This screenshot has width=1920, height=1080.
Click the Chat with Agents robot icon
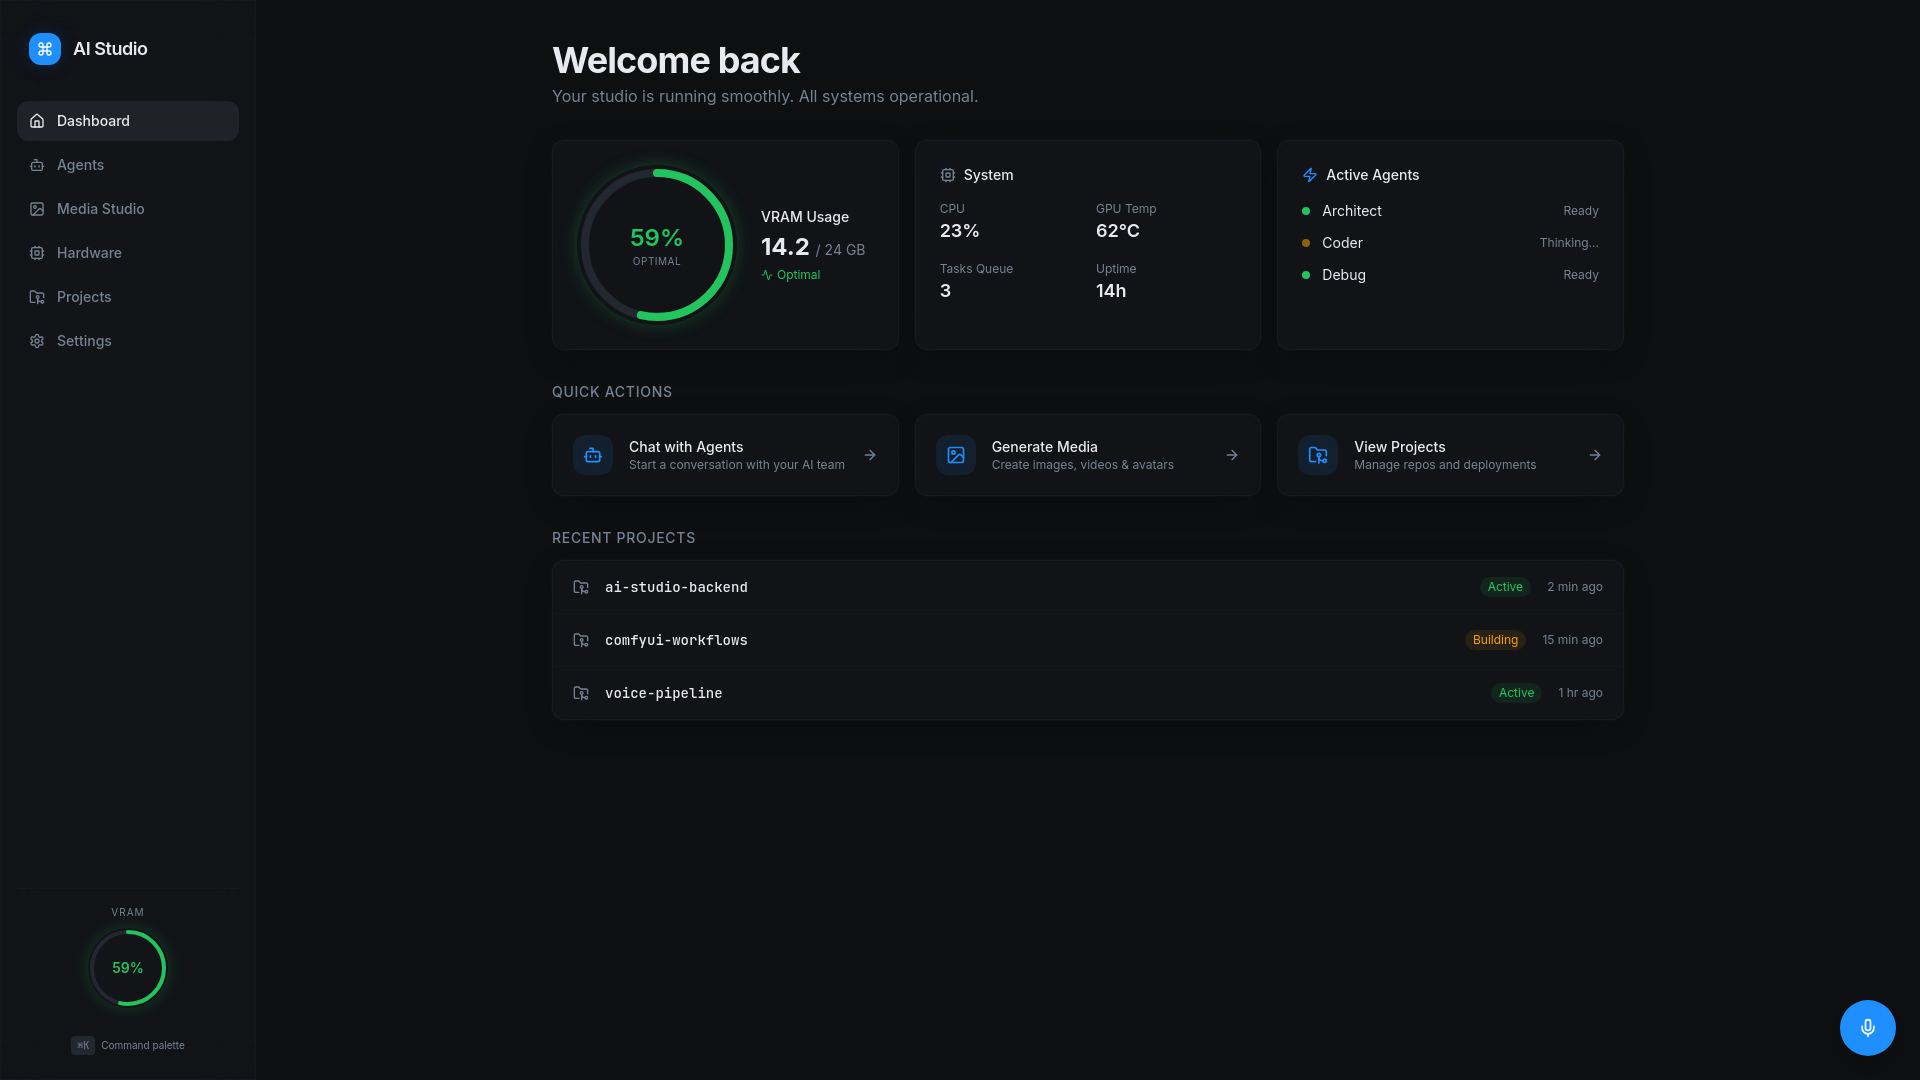pyautogui.click(x=593, y=455)
